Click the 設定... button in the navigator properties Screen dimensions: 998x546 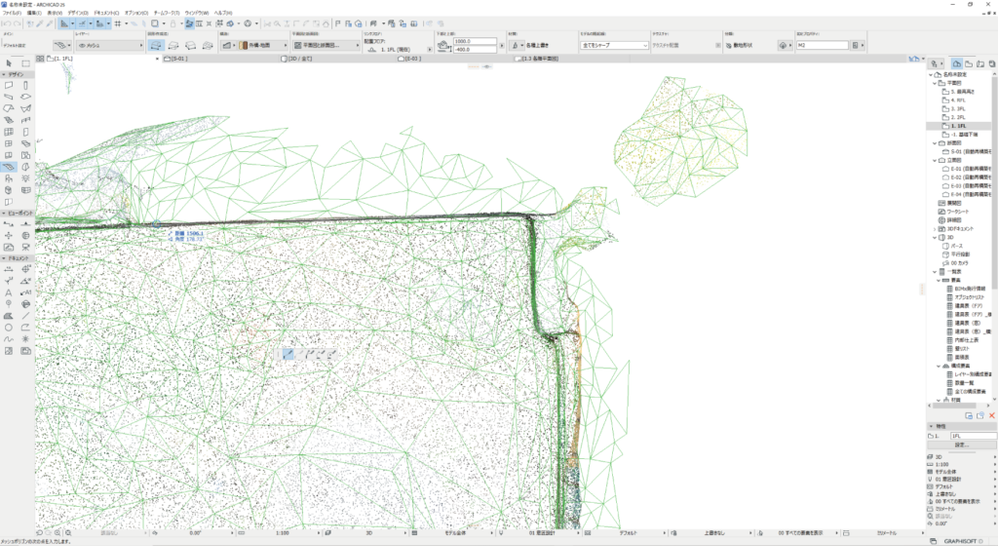tap(960, 445)
